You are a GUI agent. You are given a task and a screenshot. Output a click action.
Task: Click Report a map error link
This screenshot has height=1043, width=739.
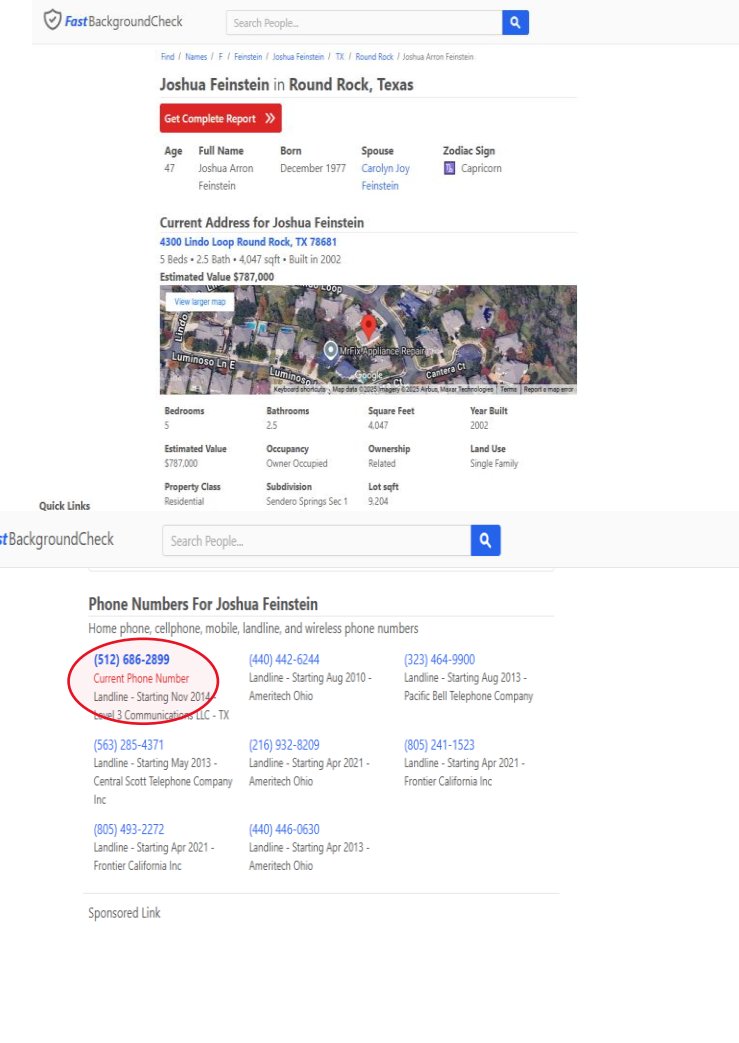(548, 389)
